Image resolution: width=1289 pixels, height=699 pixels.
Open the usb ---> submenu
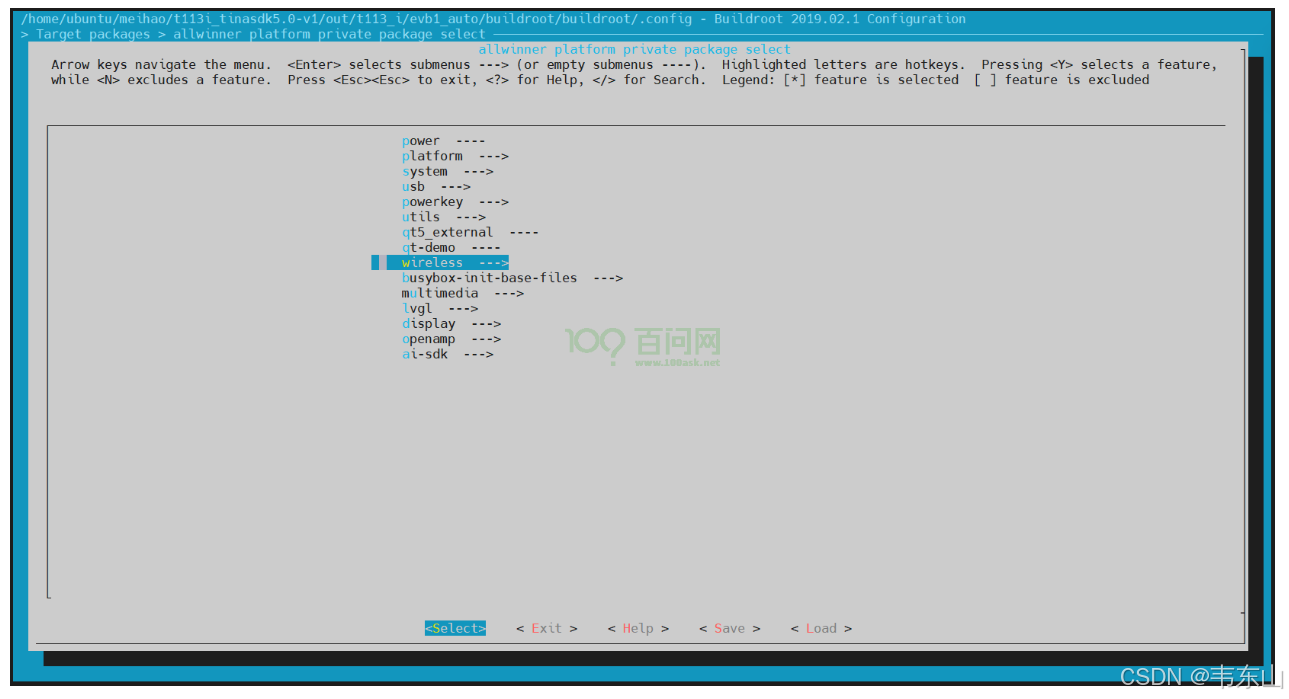click(436, 186)
